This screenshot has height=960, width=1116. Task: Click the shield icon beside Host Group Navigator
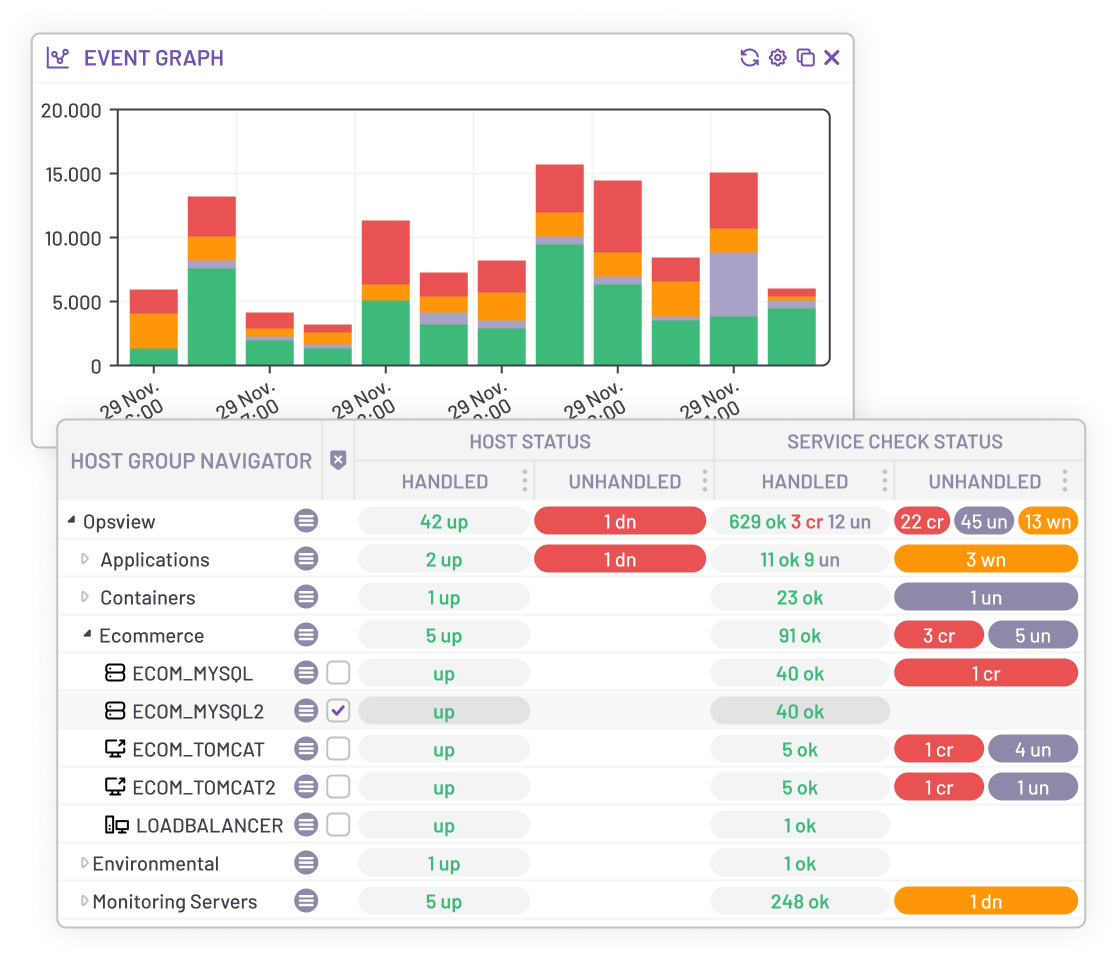click(338, 461)
